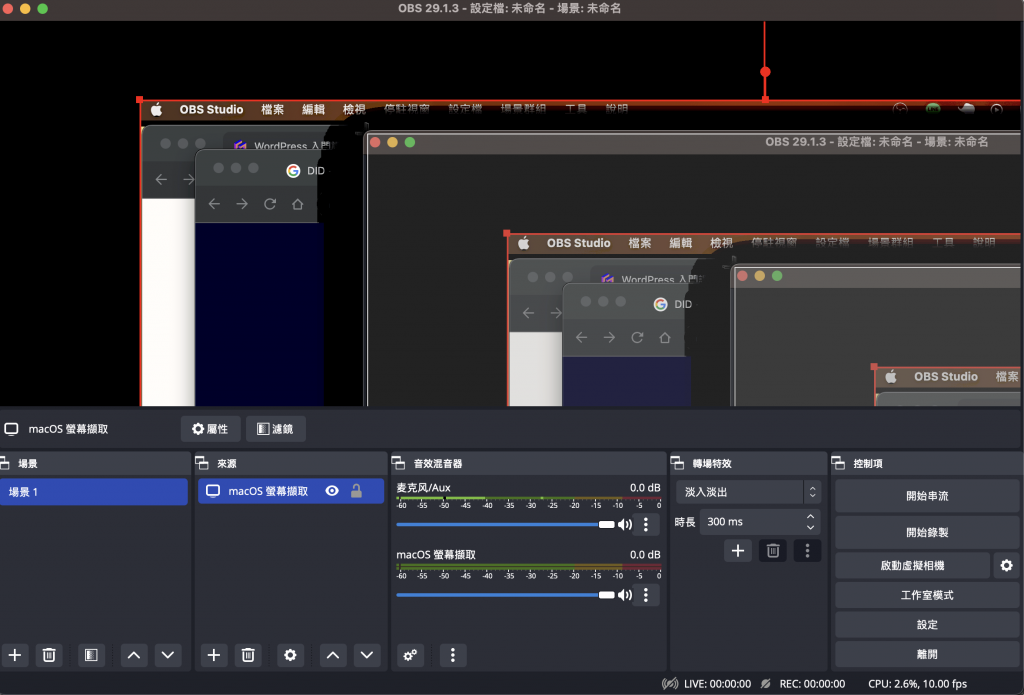Click the red rotation handle in preview
This screenshot has width=1024, height=695.
tap(765, 72)
